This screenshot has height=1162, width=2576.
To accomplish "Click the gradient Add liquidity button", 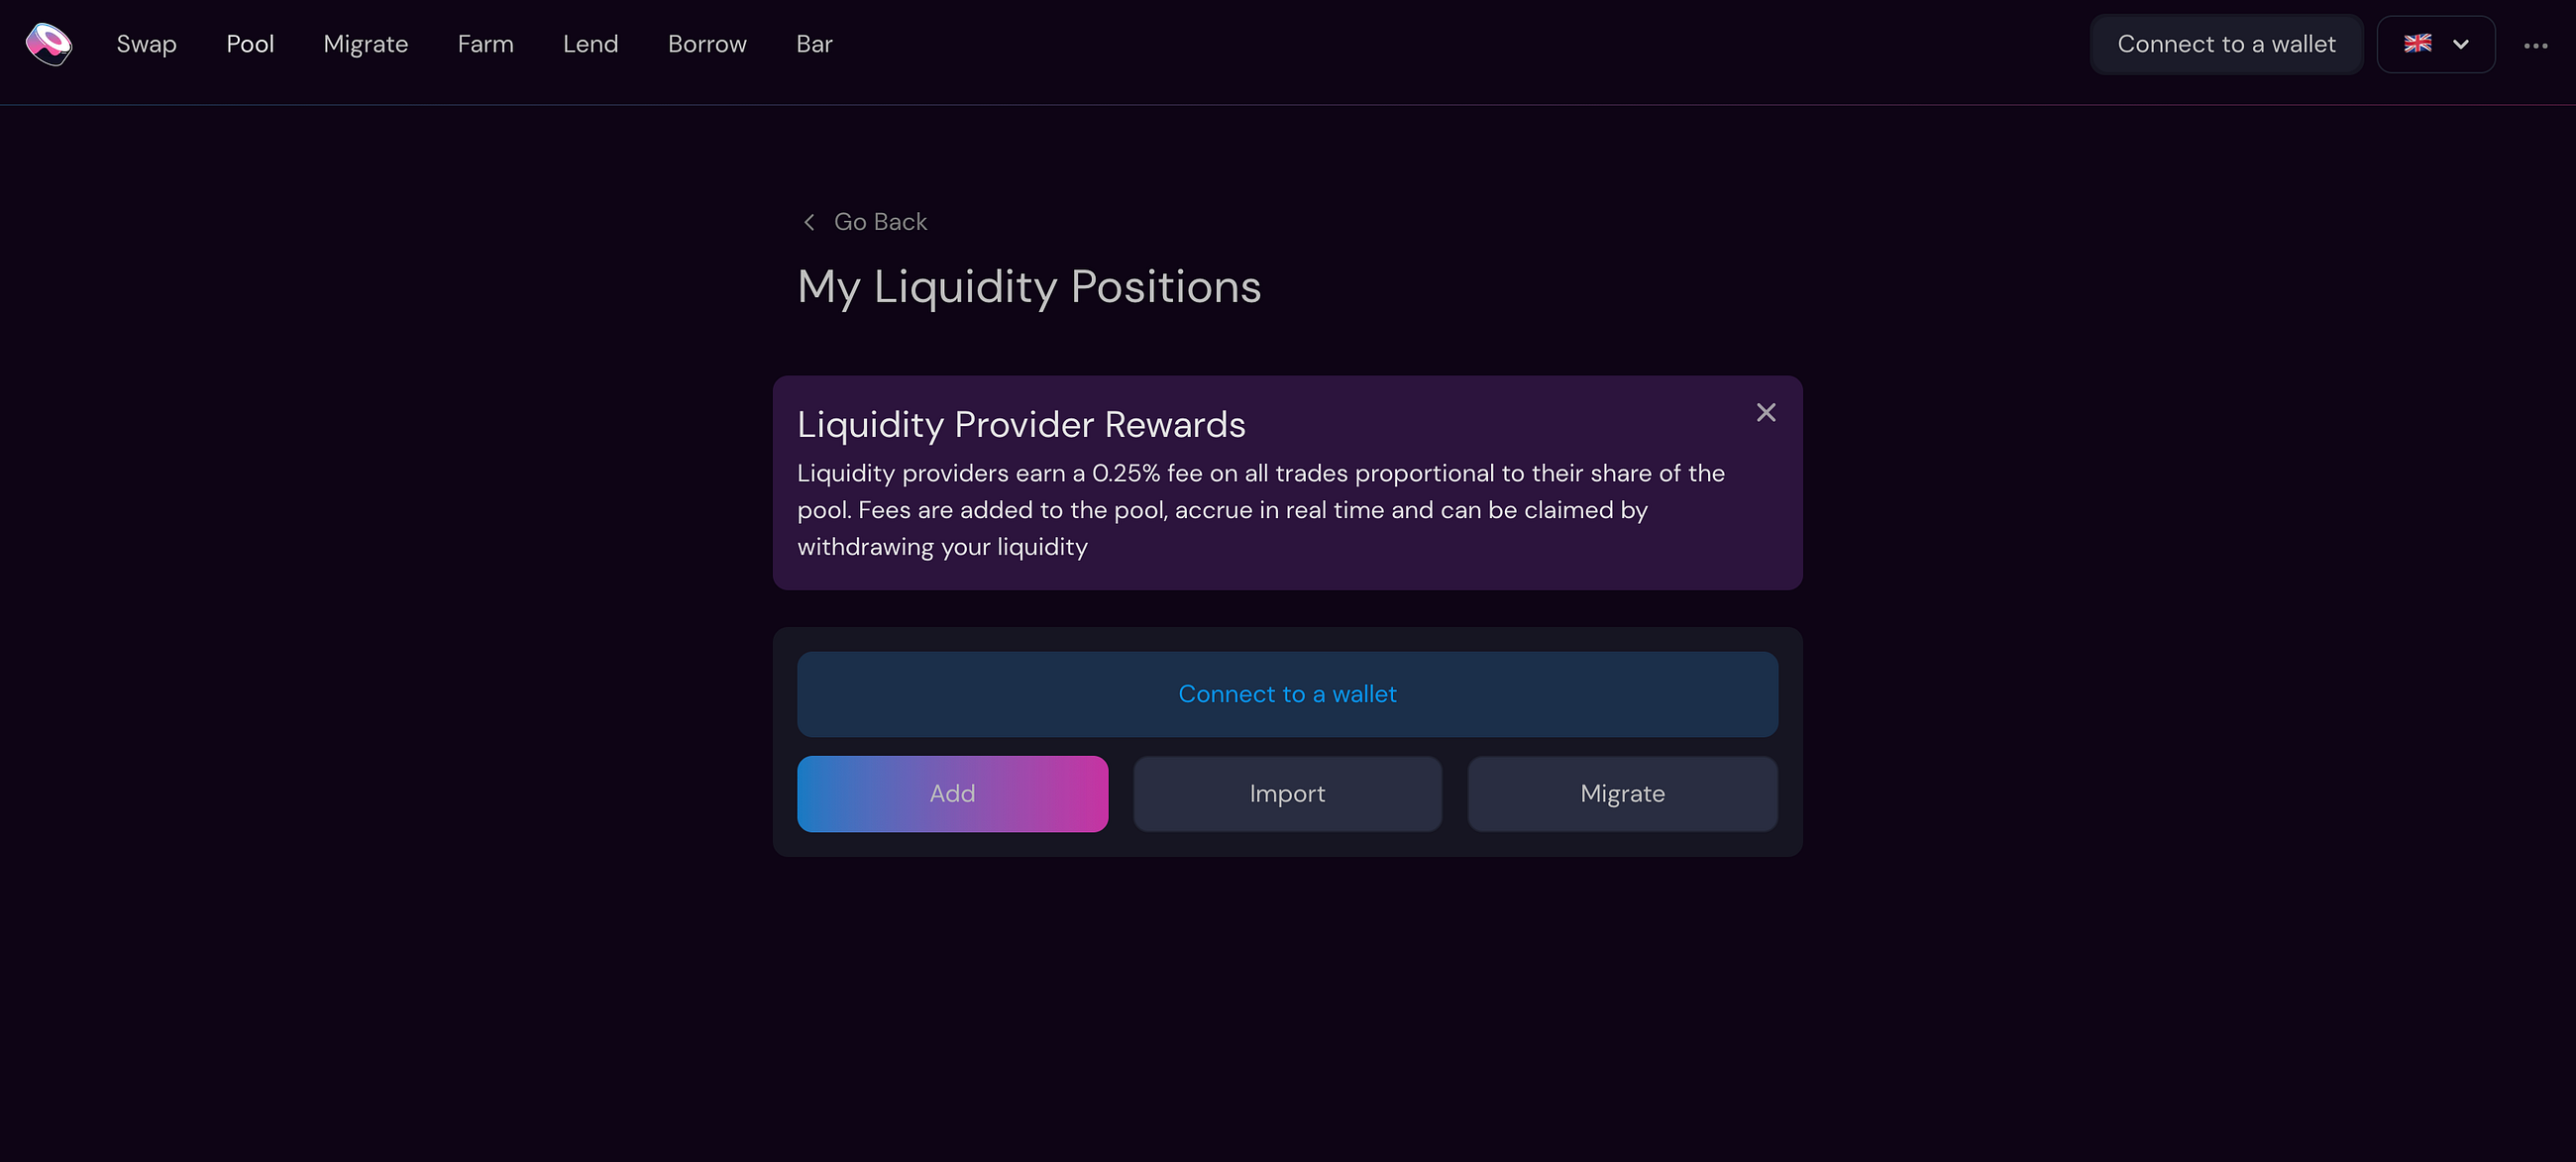I will point(952,793).
